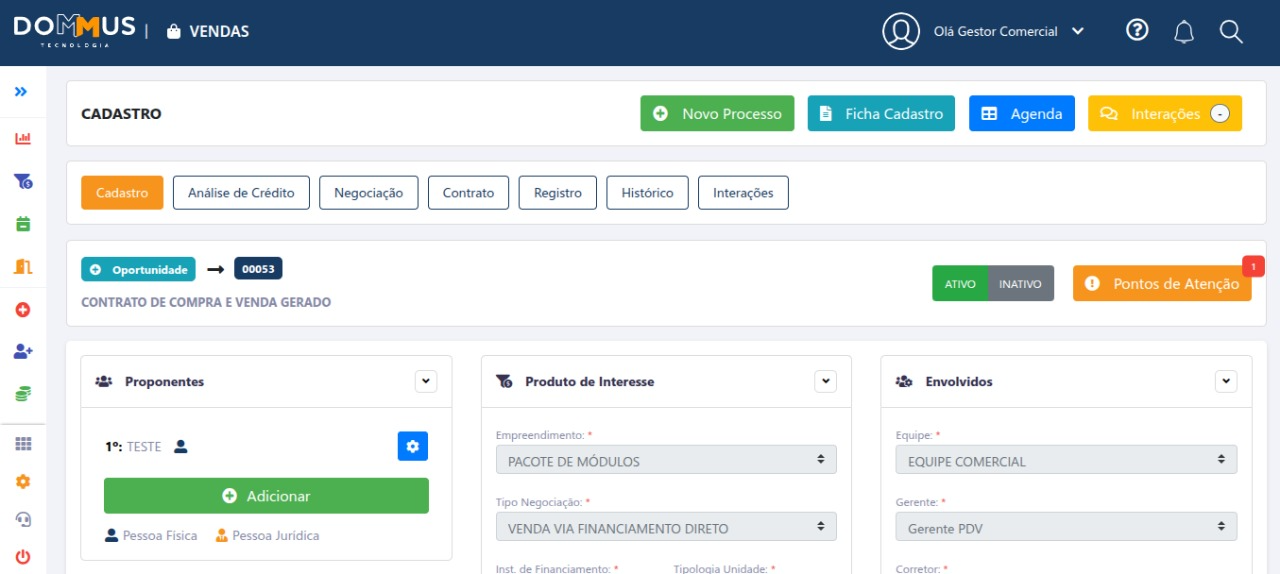This screenshot has height=574, width=1280.
Task: Collapse the Proponentes panel
Action: tap(427, 381)
